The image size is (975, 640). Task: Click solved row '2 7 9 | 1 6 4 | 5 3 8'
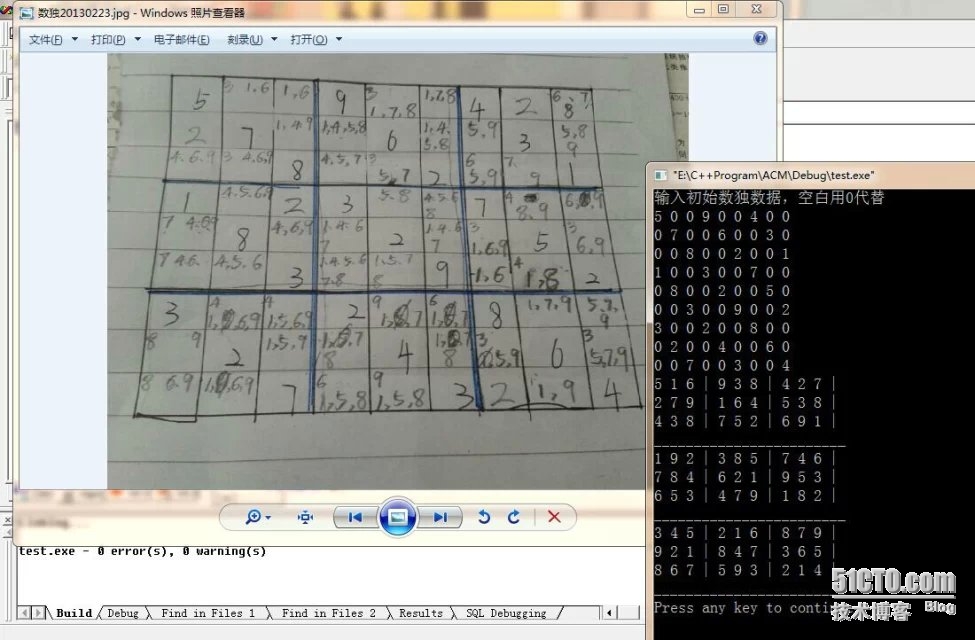pyautogui.click(x=744, y=403)
